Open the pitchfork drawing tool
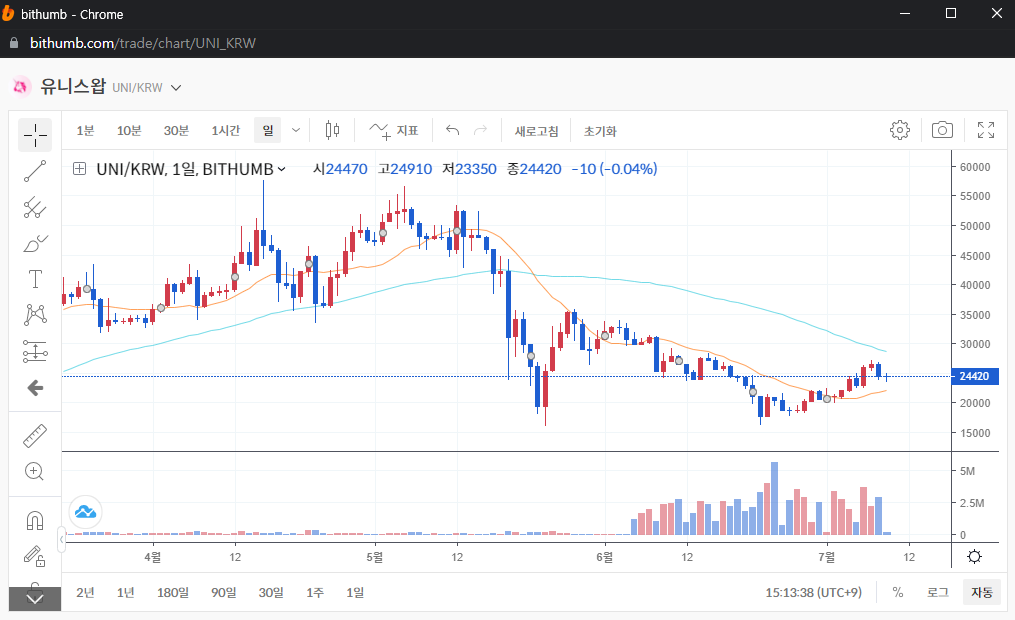Viewport: 1015px width, 620px height. point(35,208)
